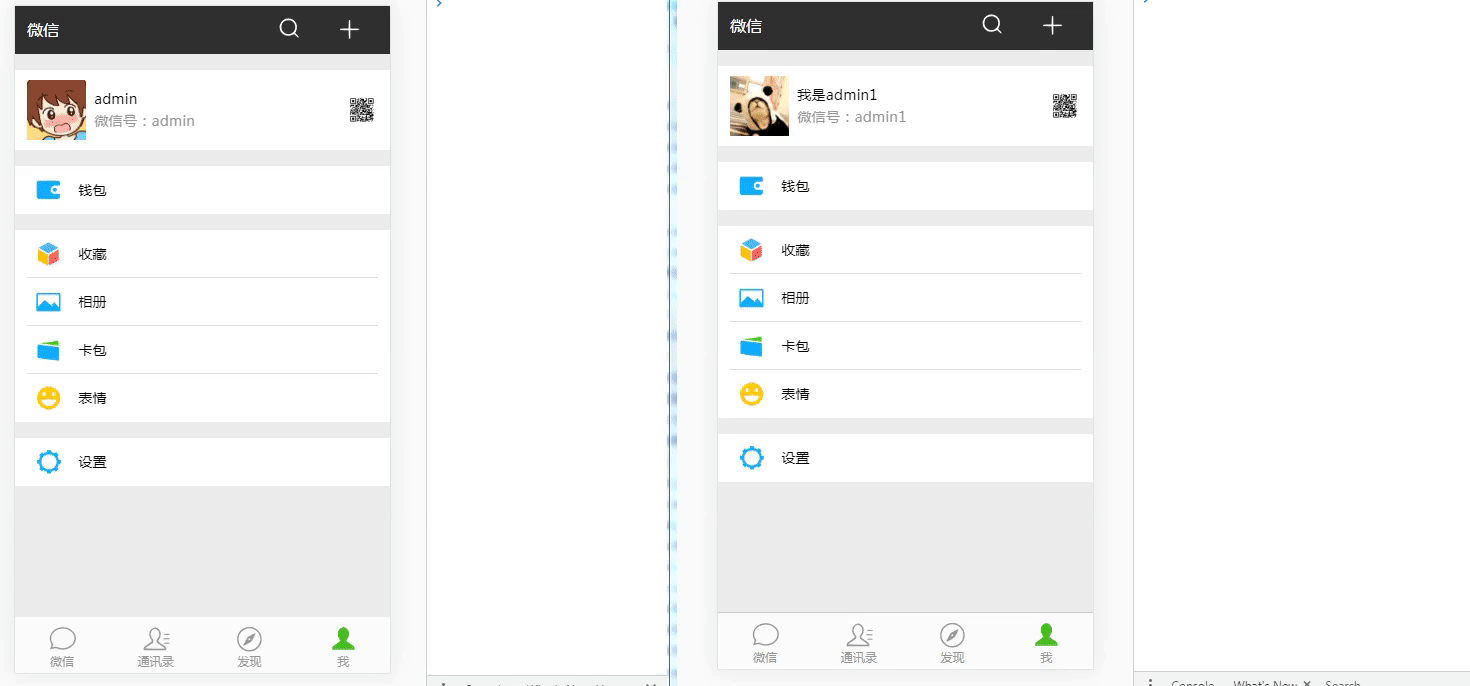The width and height of the screenshot is (1470, 686).
Task: Open 钱包 label in admin window
Action: [93, 190]
